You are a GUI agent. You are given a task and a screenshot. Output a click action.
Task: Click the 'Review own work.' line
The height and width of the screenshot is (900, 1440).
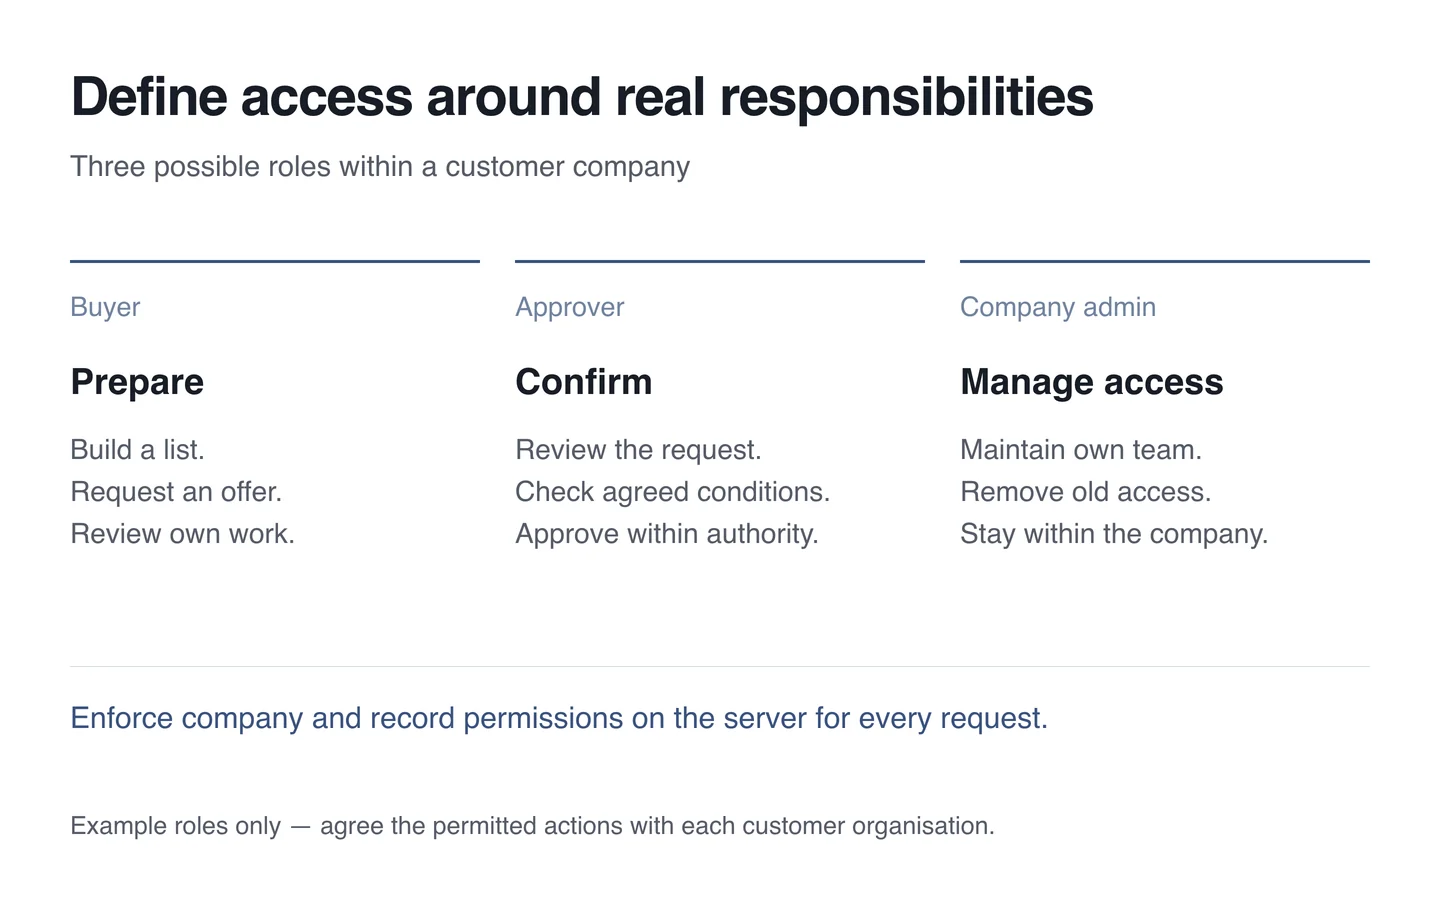183,534
